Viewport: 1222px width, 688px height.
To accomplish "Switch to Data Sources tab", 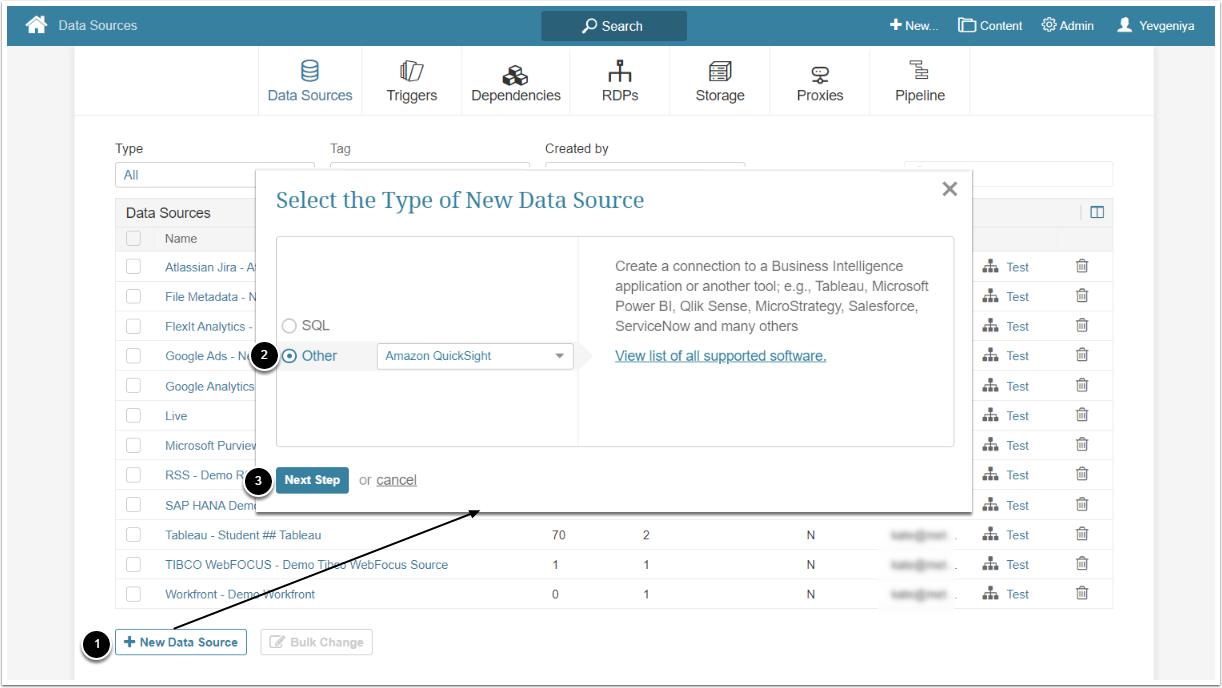I will point(310,82).
